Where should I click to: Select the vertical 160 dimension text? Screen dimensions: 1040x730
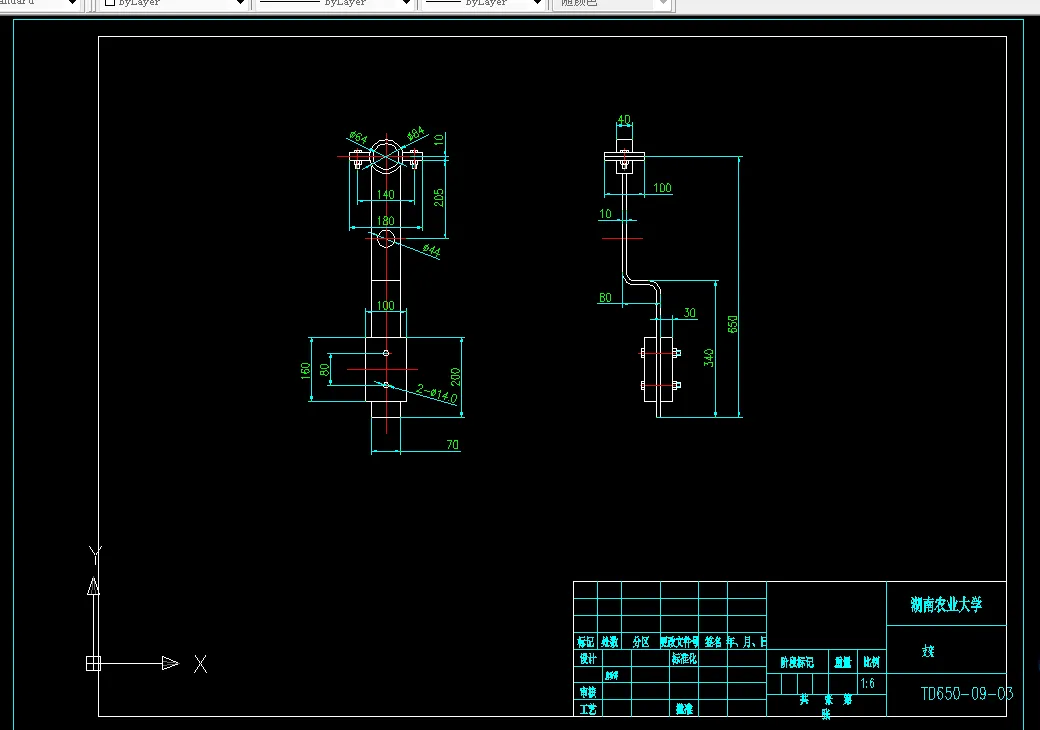(305, 370)
